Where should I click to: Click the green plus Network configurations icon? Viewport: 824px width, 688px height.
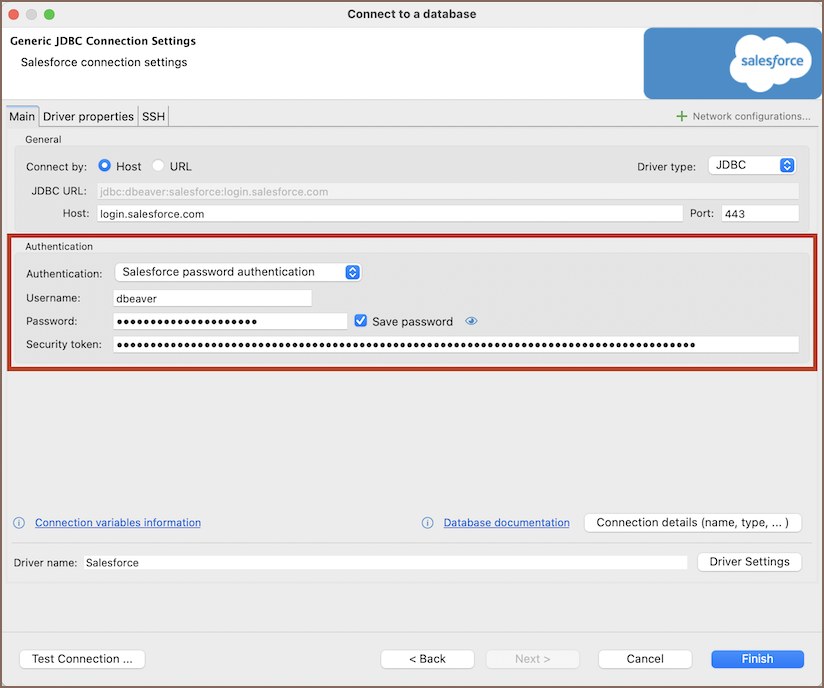(x=682, y=116)
